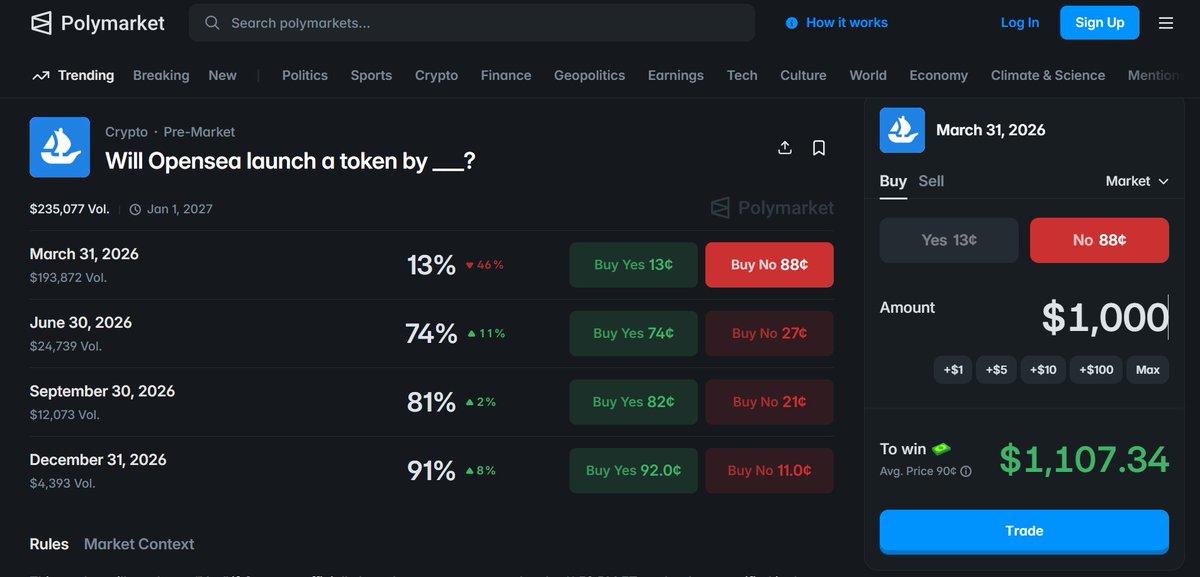1200x577 pixels.
Task: Click Buy No 88¢ for March 31
Action: pos(769,265)
